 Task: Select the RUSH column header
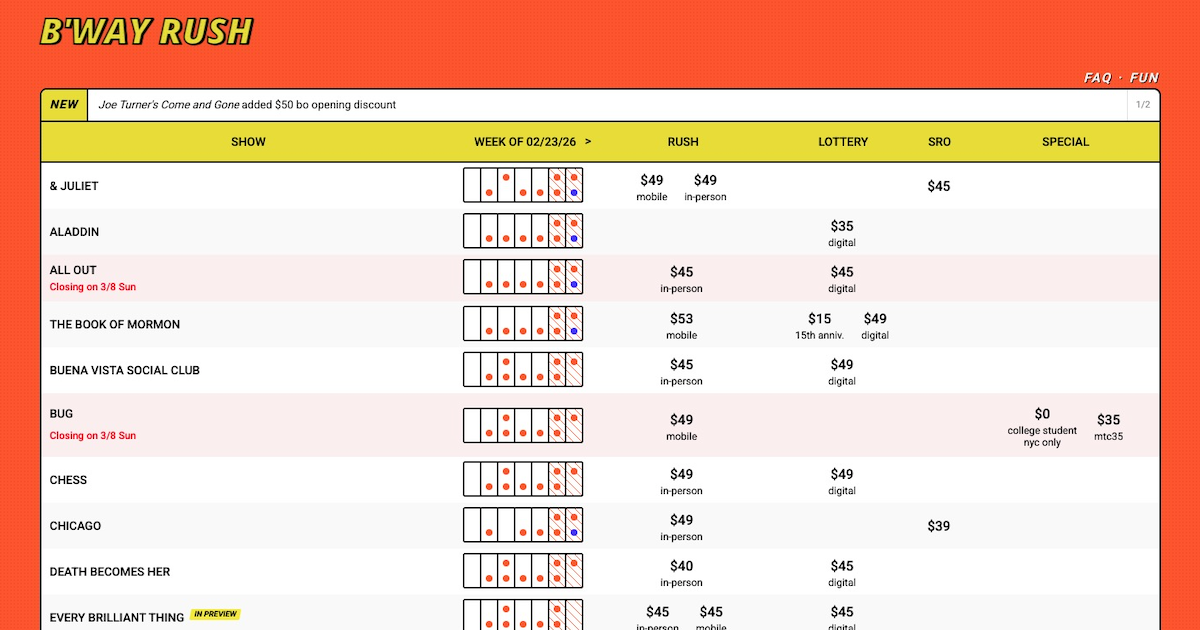tap(683, 142)
